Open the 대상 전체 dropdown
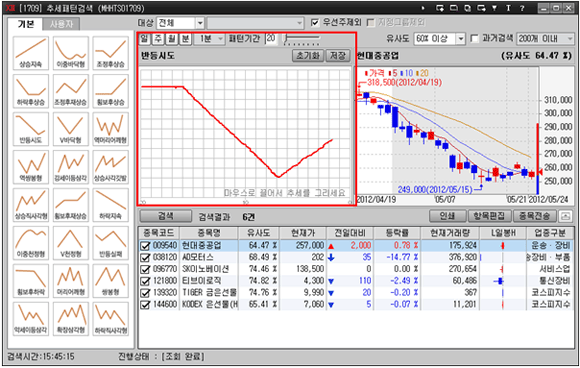 click(200, 23)
